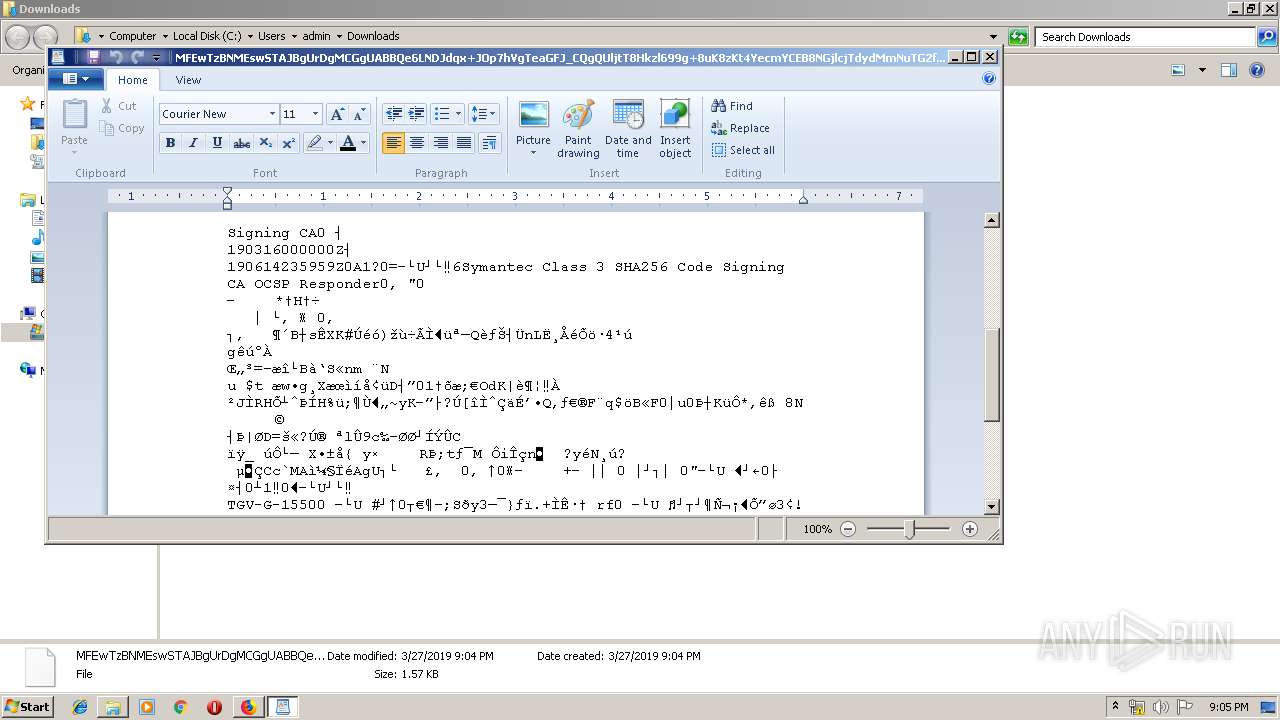This screenshot has height=720, width=1280.
Task: Open the Replace dialog
Action: tap(740, 128)
